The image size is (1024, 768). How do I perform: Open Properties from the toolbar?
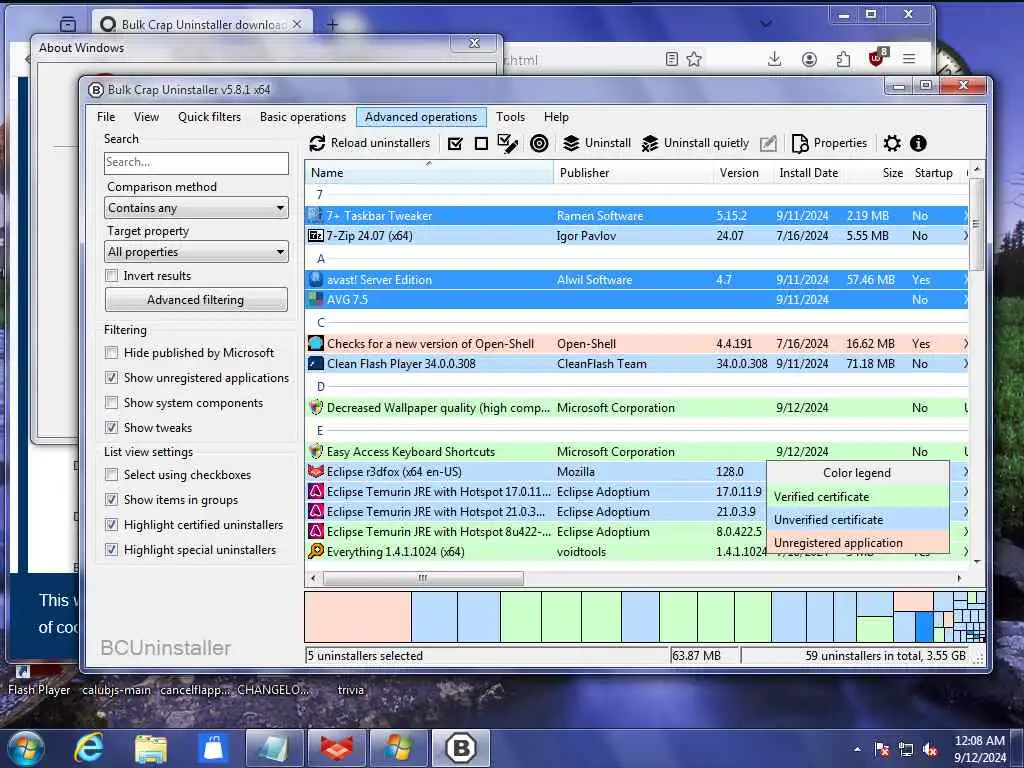829,143
